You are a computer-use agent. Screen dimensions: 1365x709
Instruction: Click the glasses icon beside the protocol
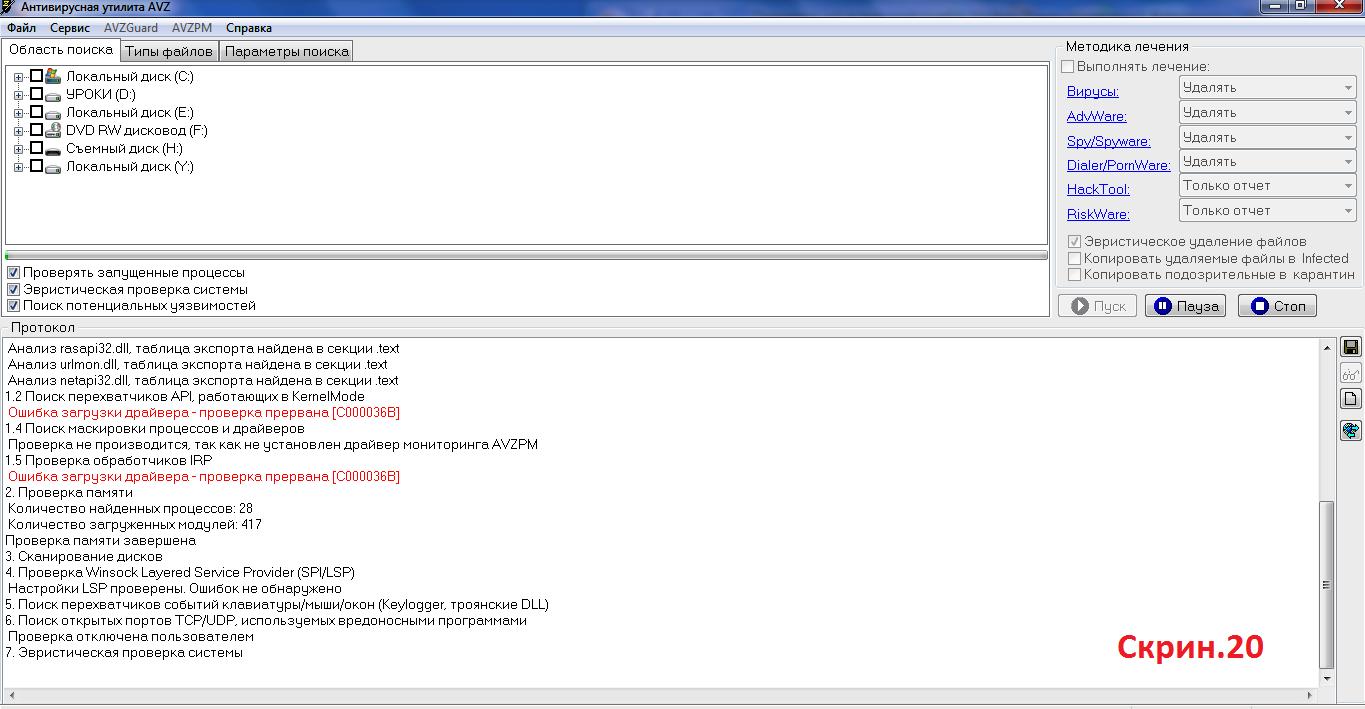pyautogui.click(x=1351, y=374)
